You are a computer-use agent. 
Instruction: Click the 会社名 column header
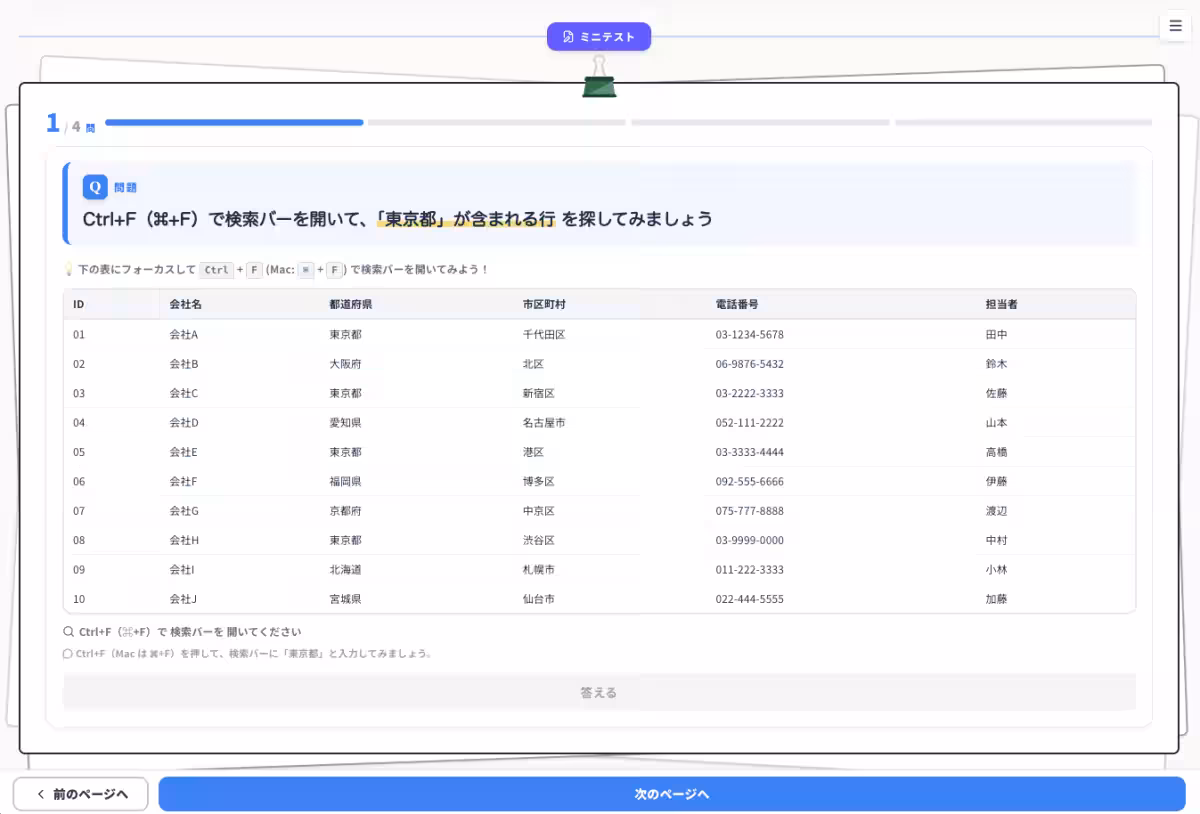(x=186, y=304)
